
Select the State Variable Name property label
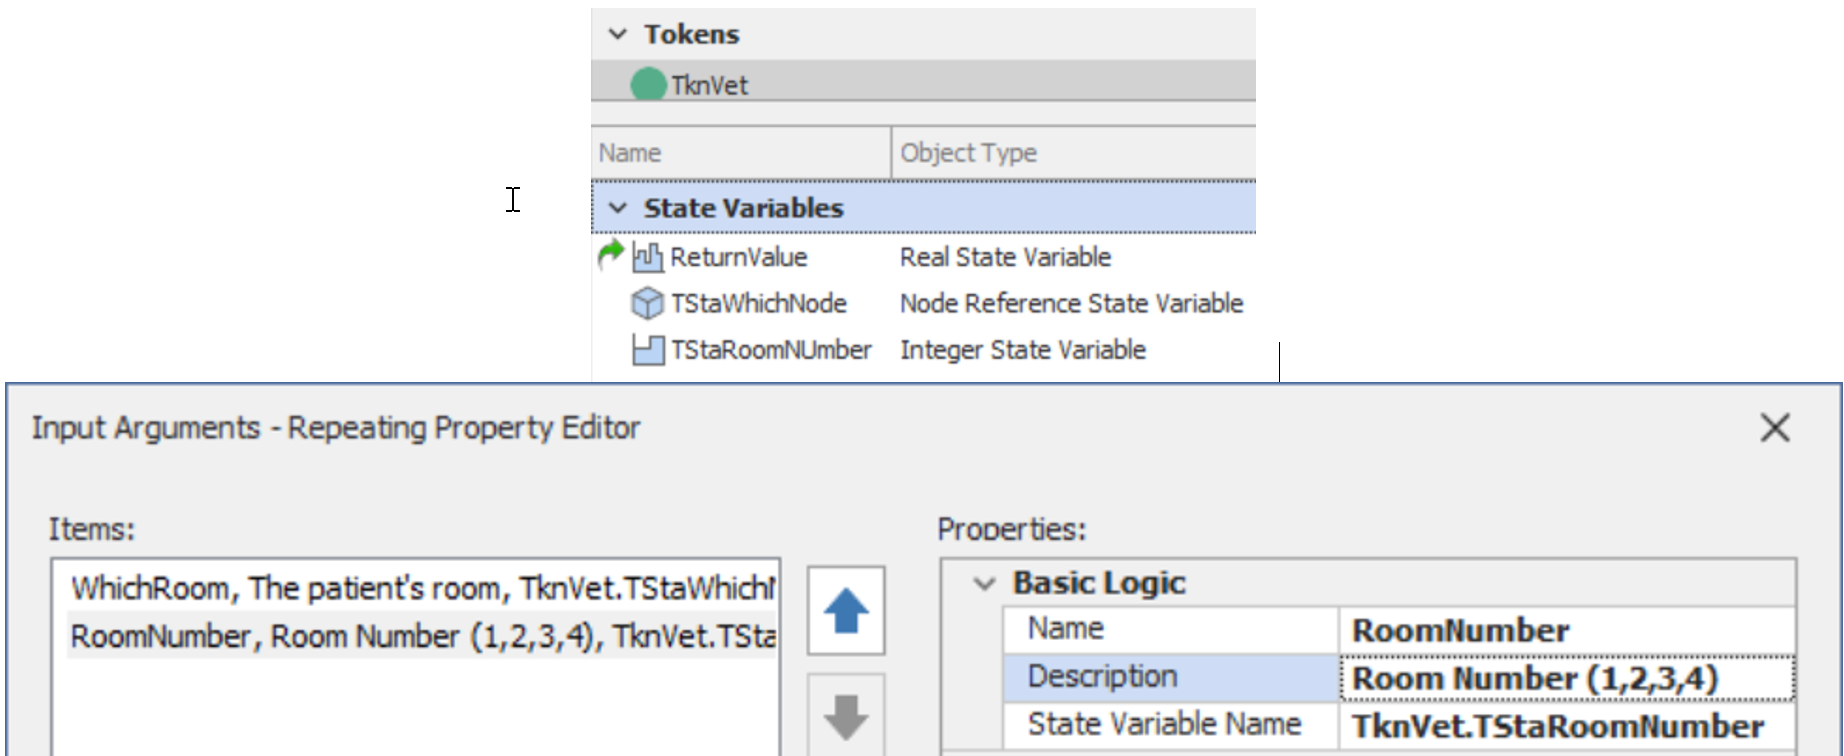[1164, 724]
